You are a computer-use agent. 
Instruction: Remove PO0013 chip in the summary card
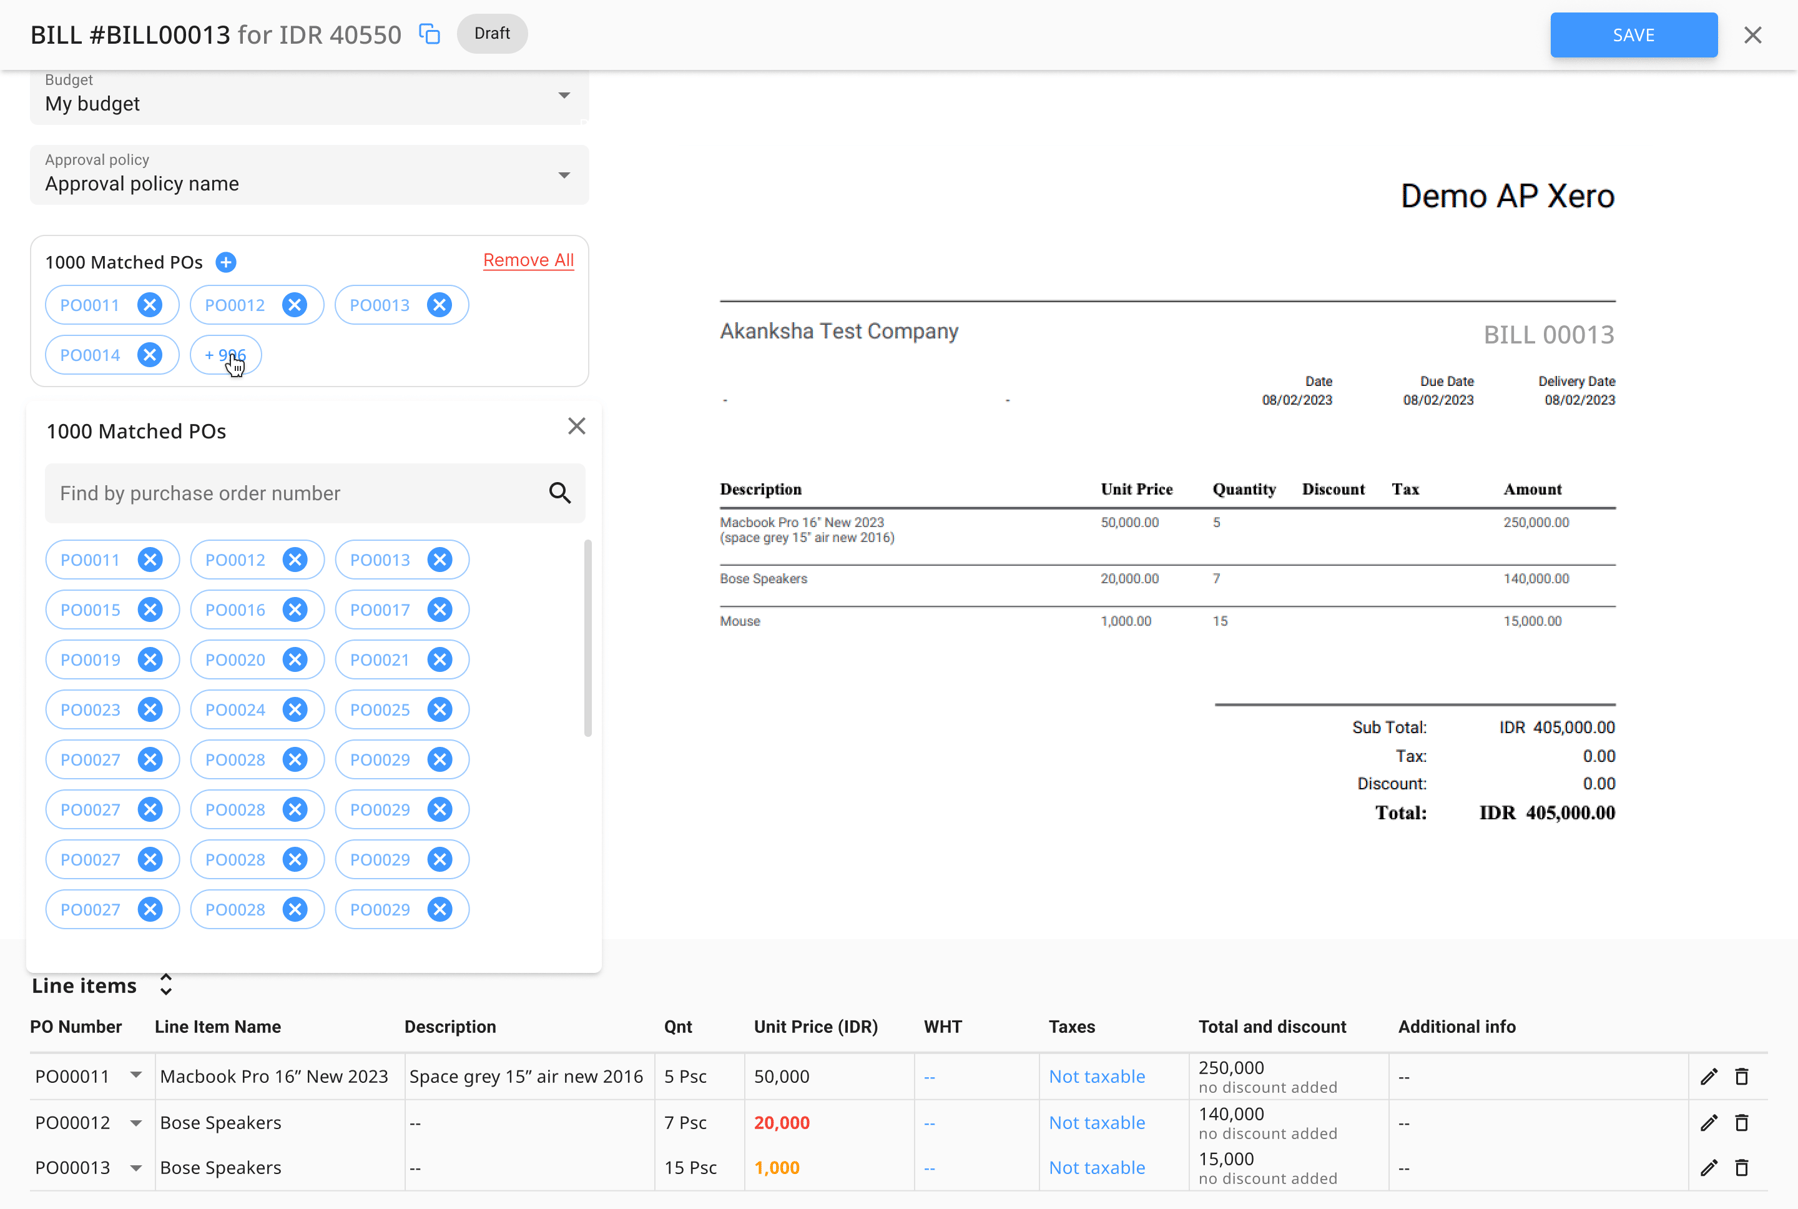[439, 305]
